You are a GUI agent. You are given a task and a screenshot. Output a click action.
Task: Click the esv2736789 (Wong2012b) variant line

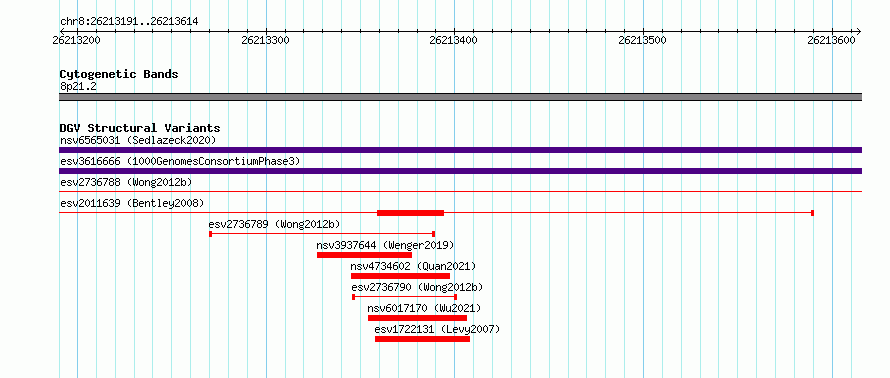click(322, 234)
